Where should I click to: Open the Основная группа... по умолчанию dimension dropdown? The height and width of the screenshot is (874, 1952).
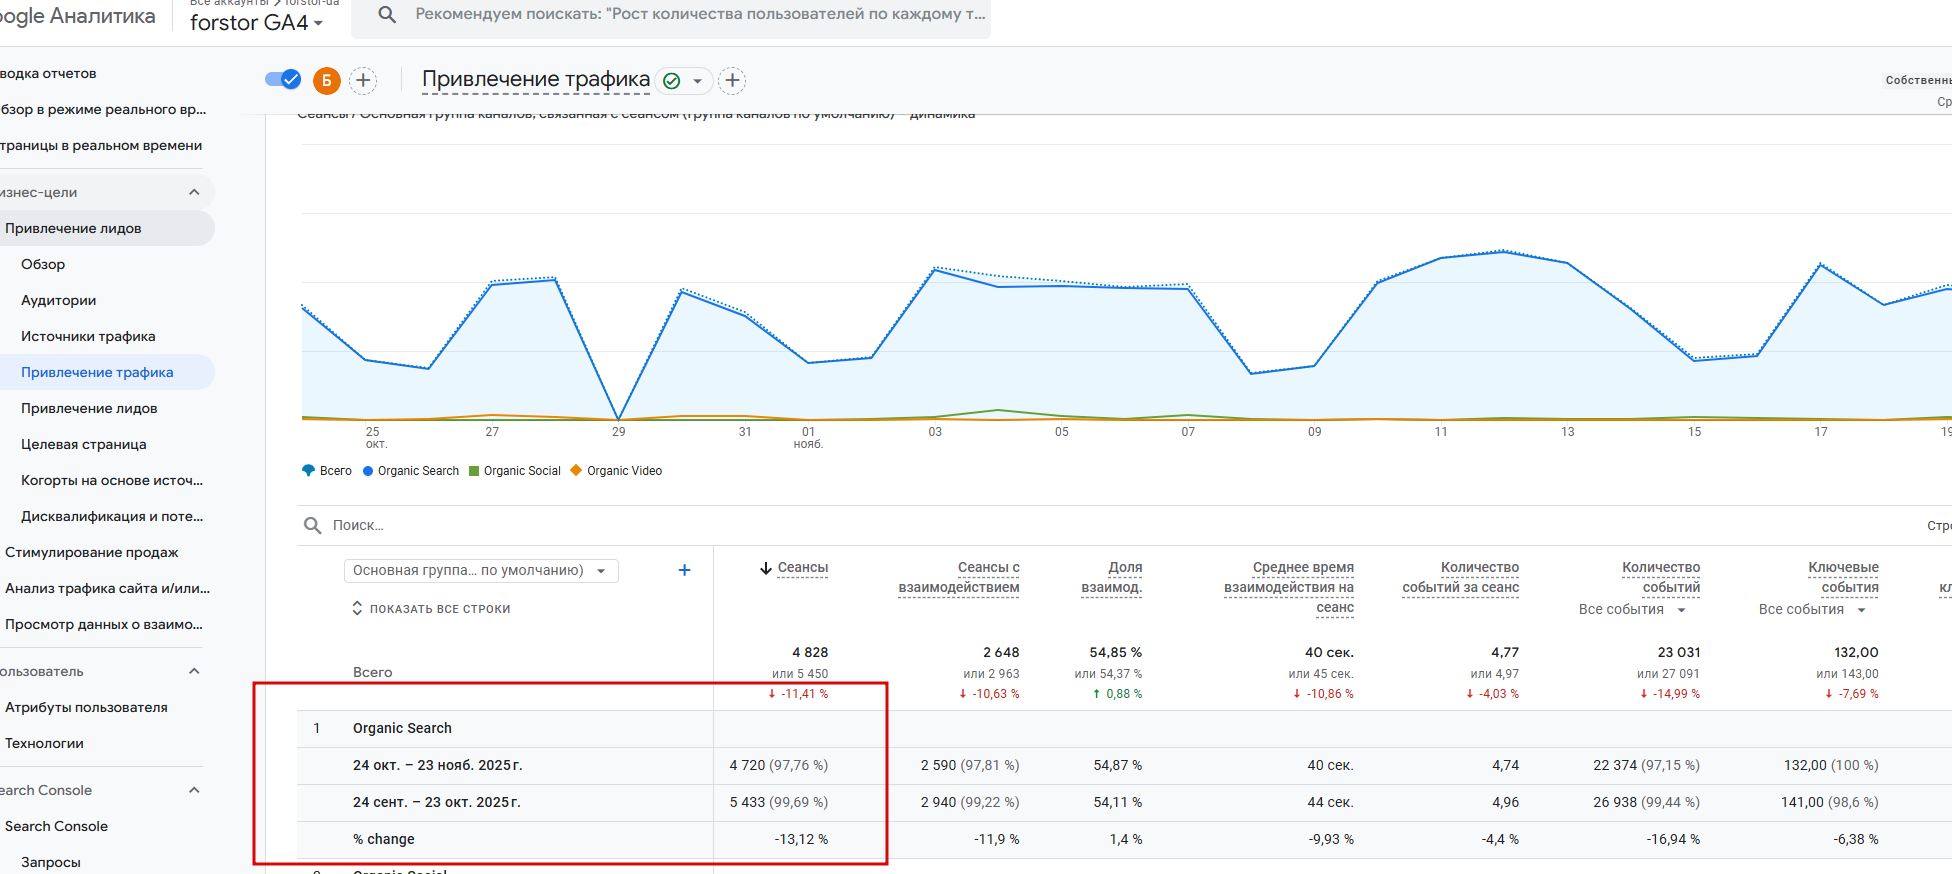click(481, 570)
